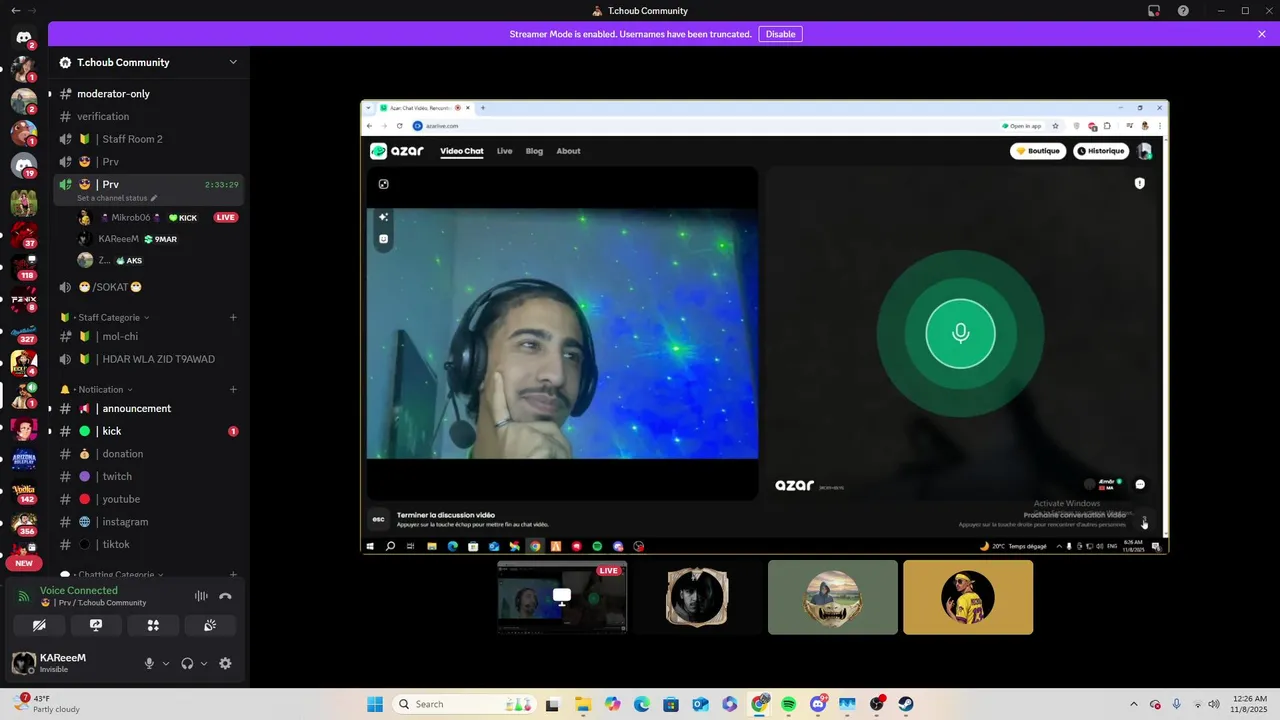Viewport: 1280px width, 720px height.
Task: Select user Mikrob06 in voice list
Action: [157, 217]
